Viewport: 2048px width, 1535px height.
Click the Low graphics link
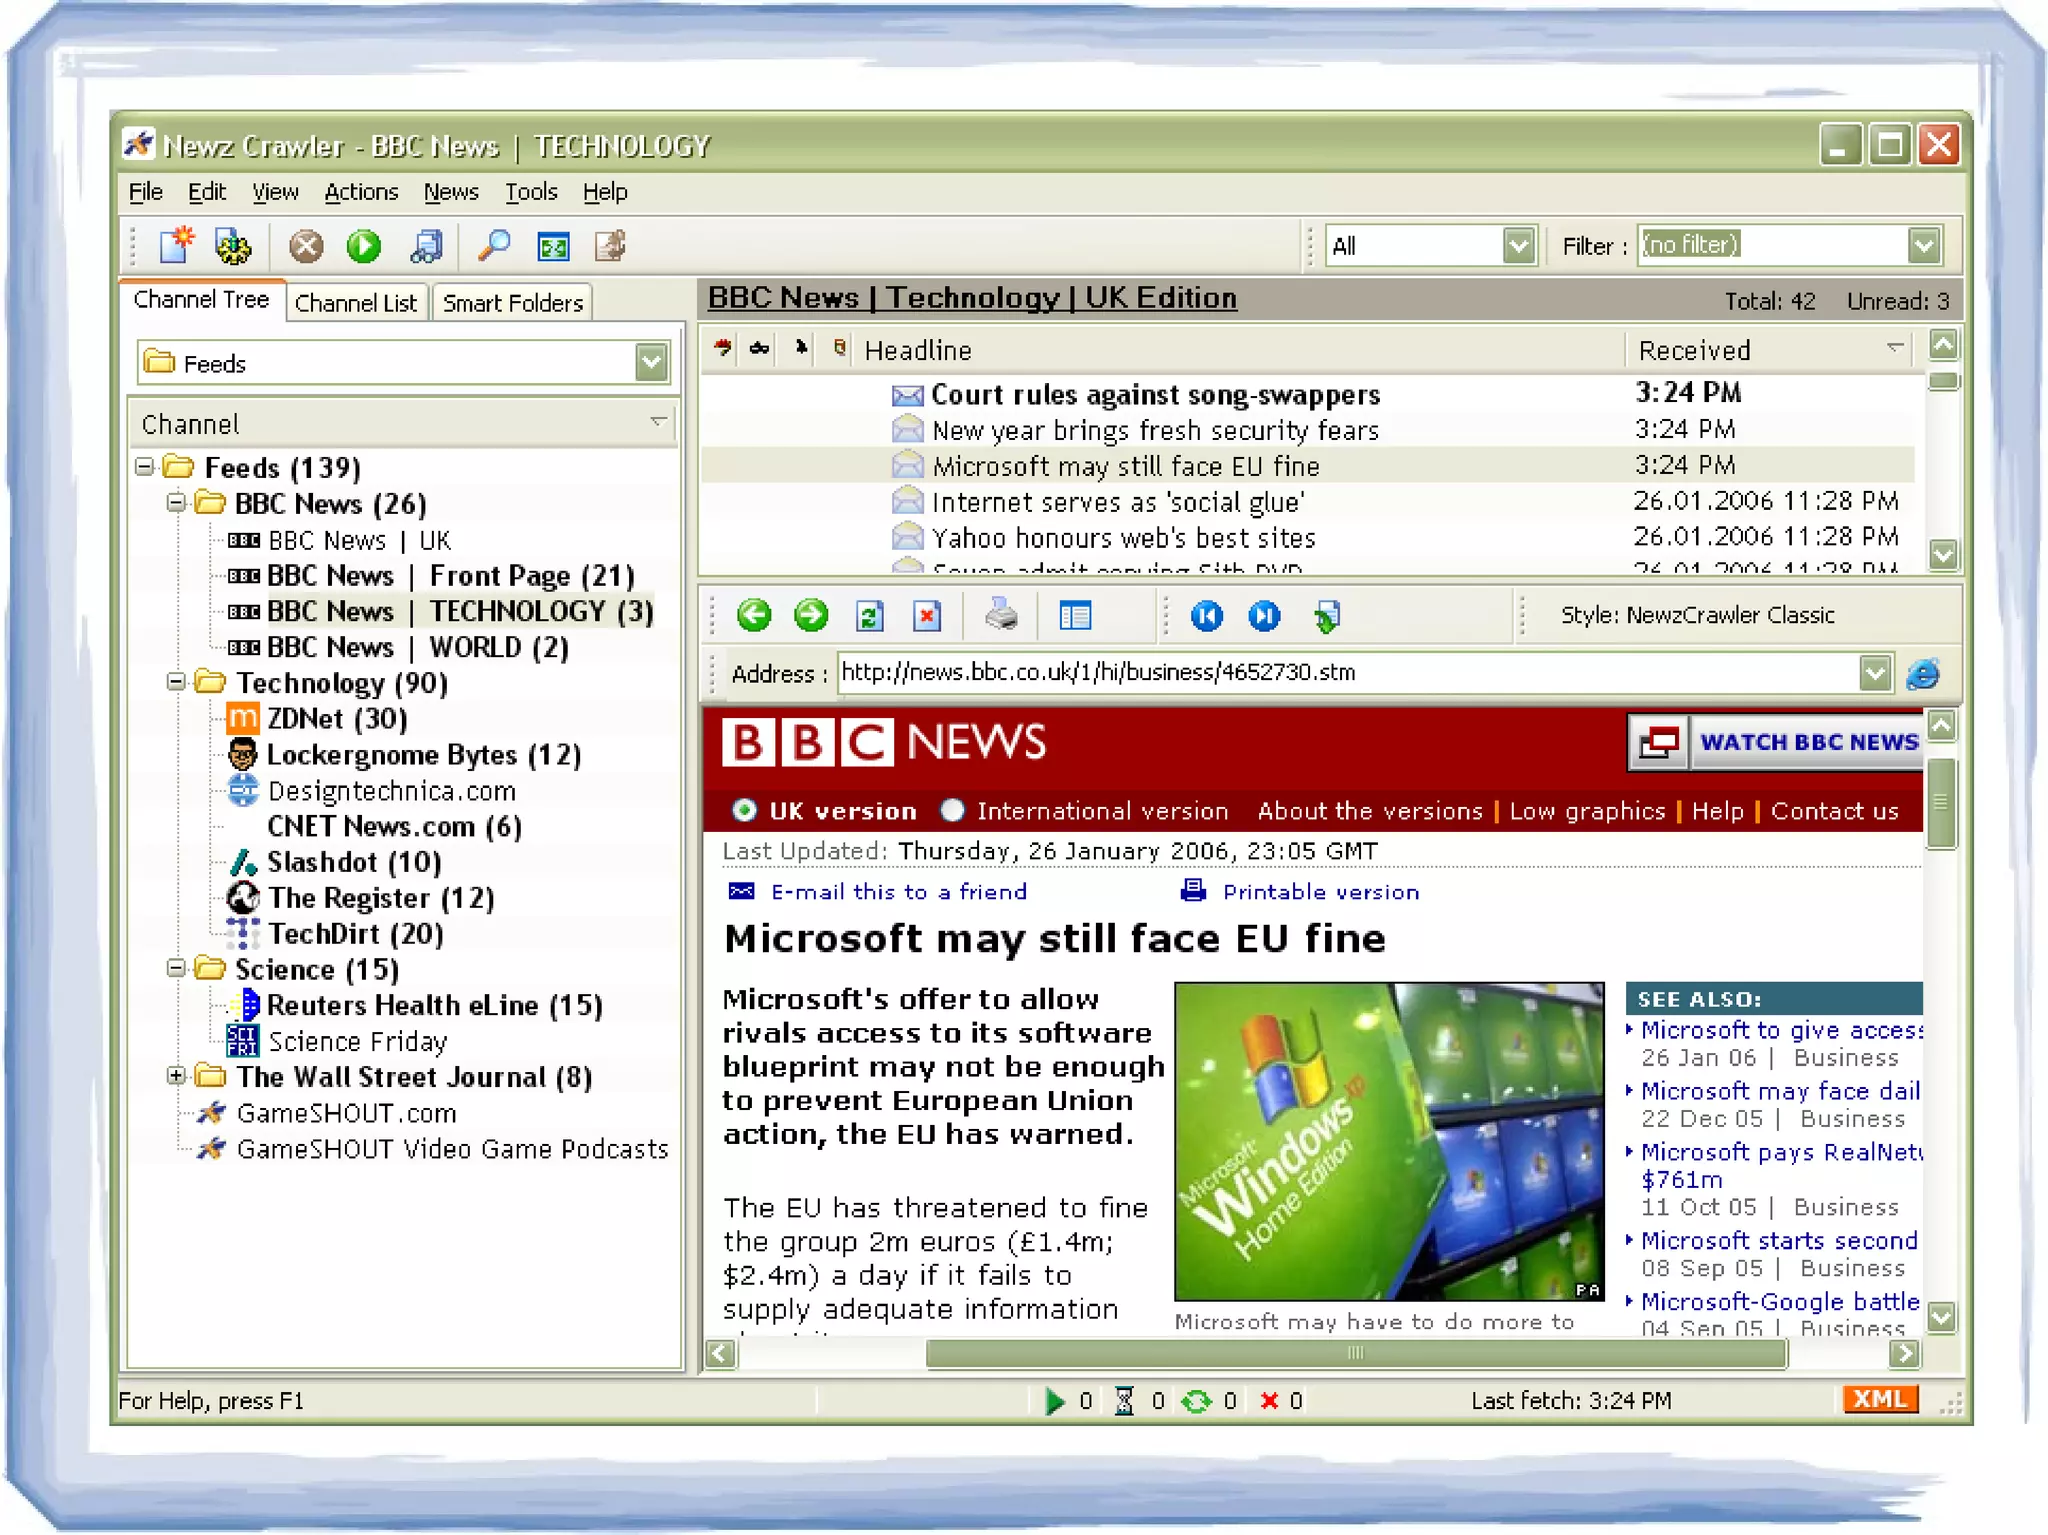pos(1587,811)
